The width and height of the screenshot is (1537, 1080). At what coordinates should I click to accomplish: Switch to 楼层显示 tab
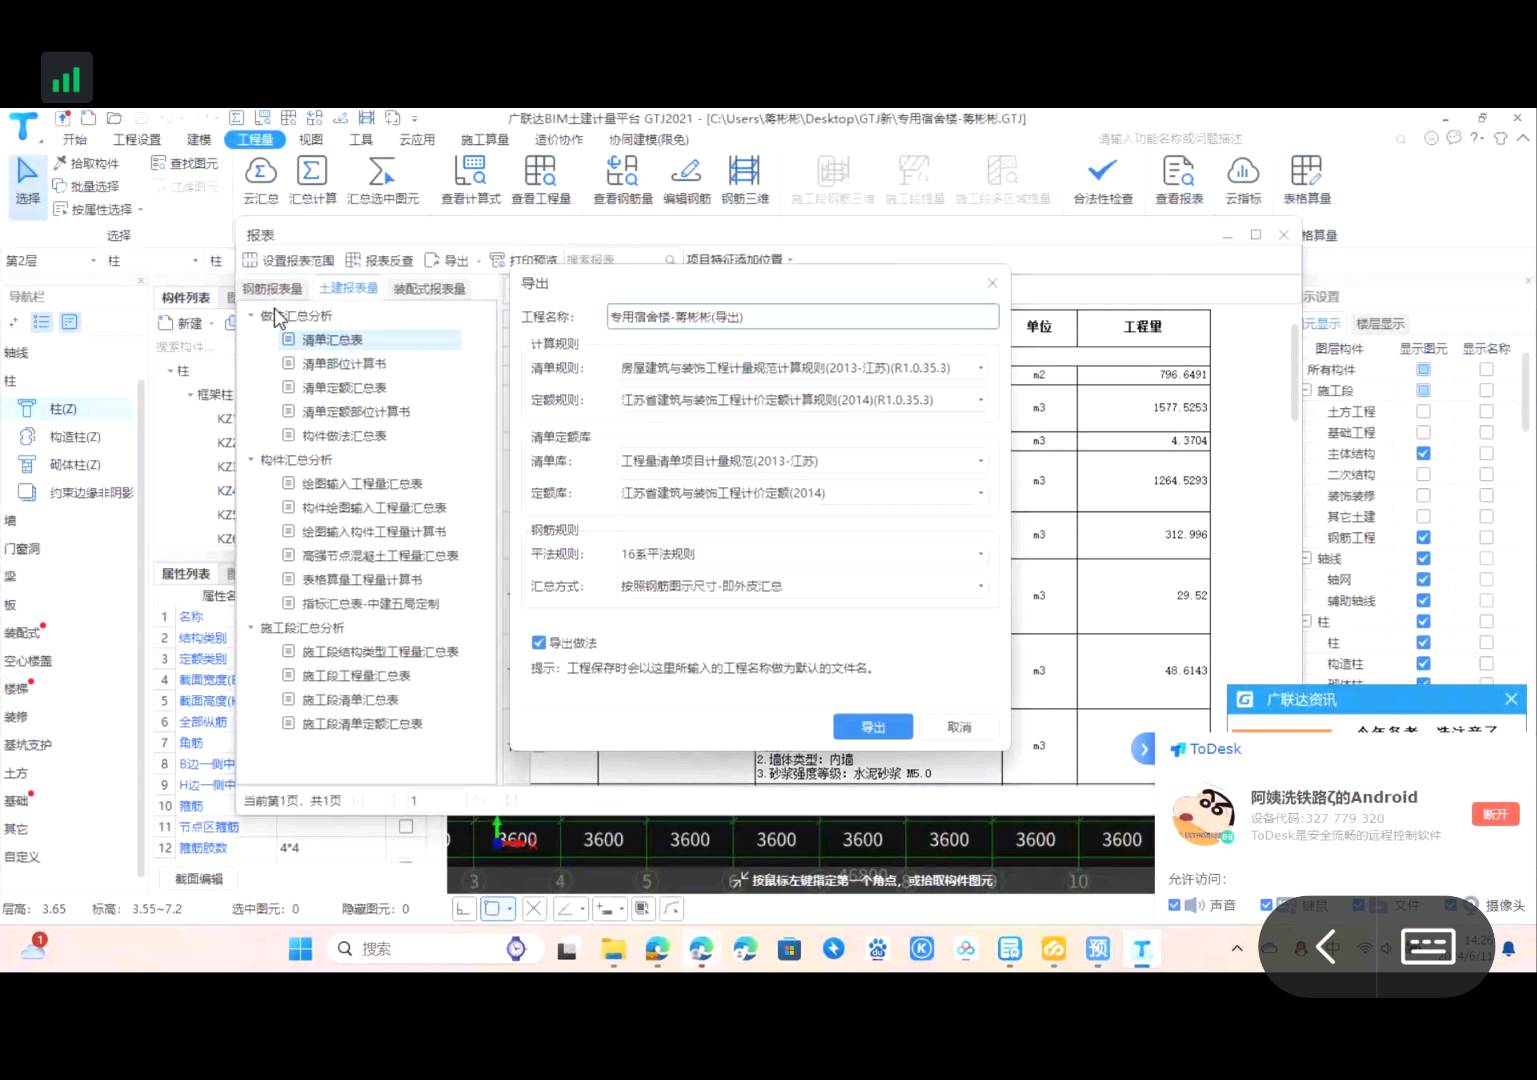coord(1380,323)
